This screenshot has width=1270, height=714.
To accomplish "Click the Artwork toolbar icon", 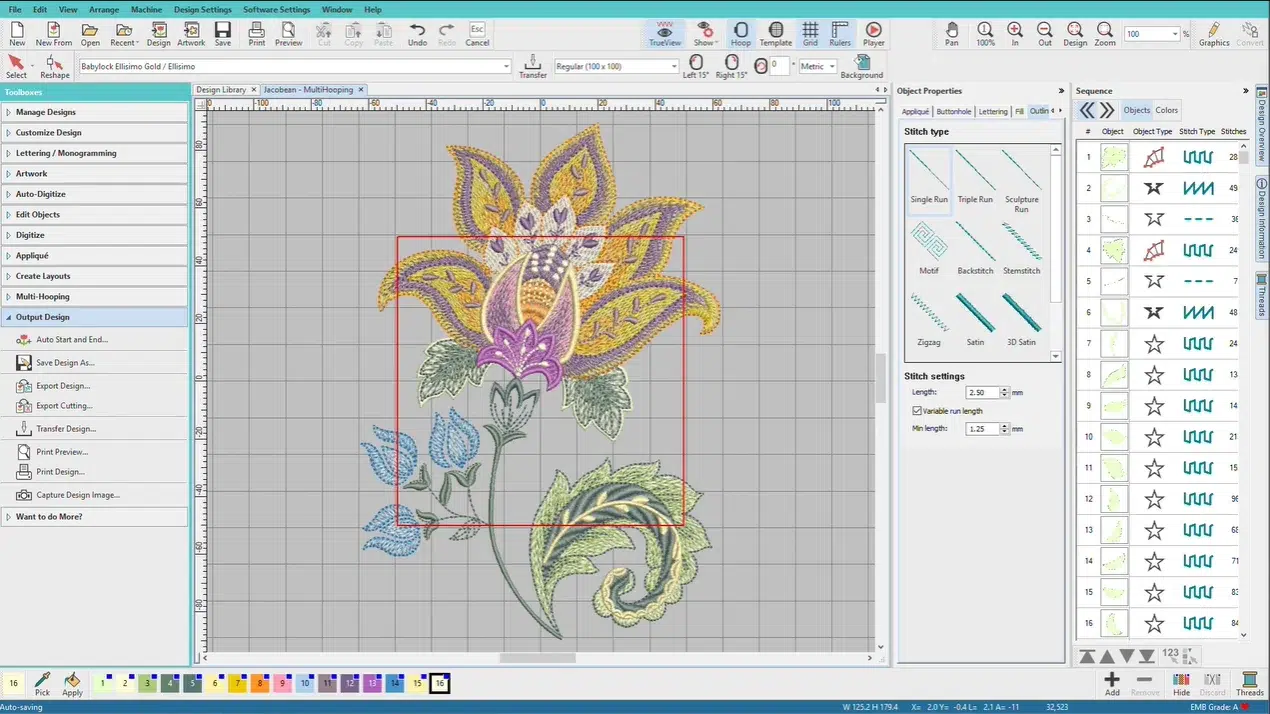I will coord(191,34).
